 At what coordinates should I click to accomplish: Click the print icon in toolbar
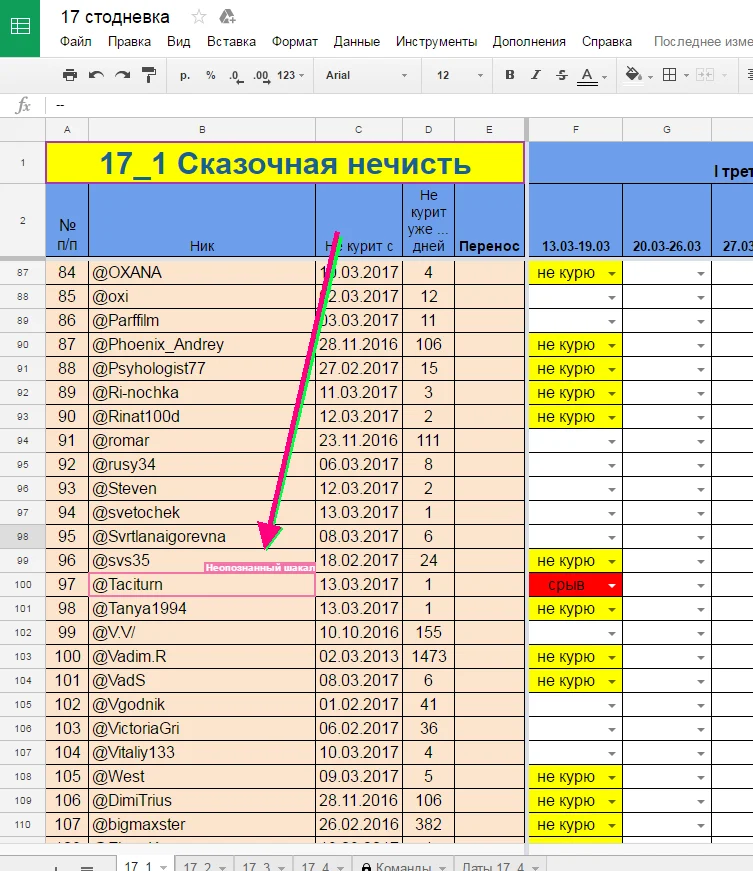pos(69,75)
